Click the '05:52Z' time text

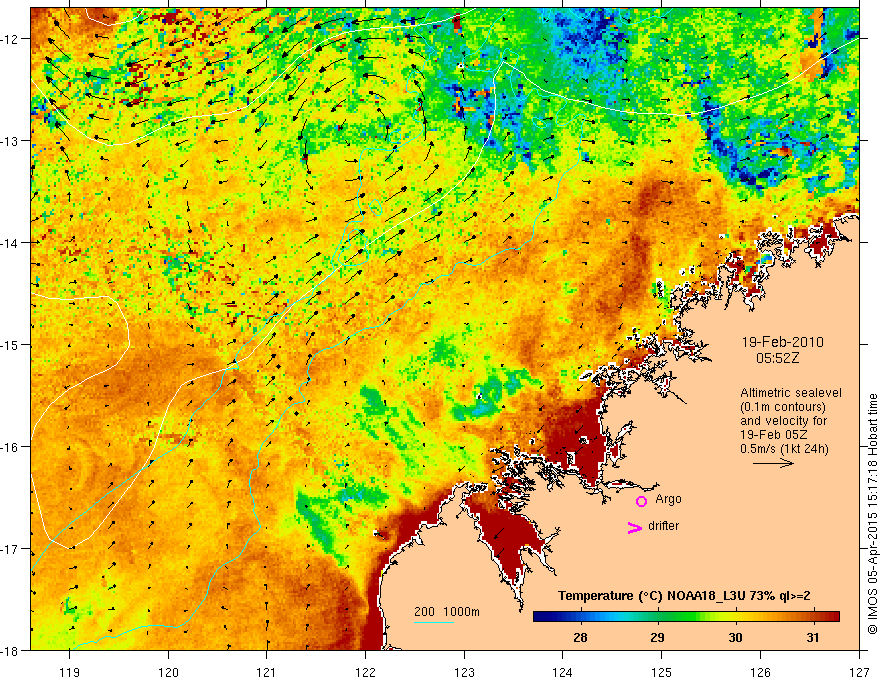pyautogui.click(x=777, y=358)
